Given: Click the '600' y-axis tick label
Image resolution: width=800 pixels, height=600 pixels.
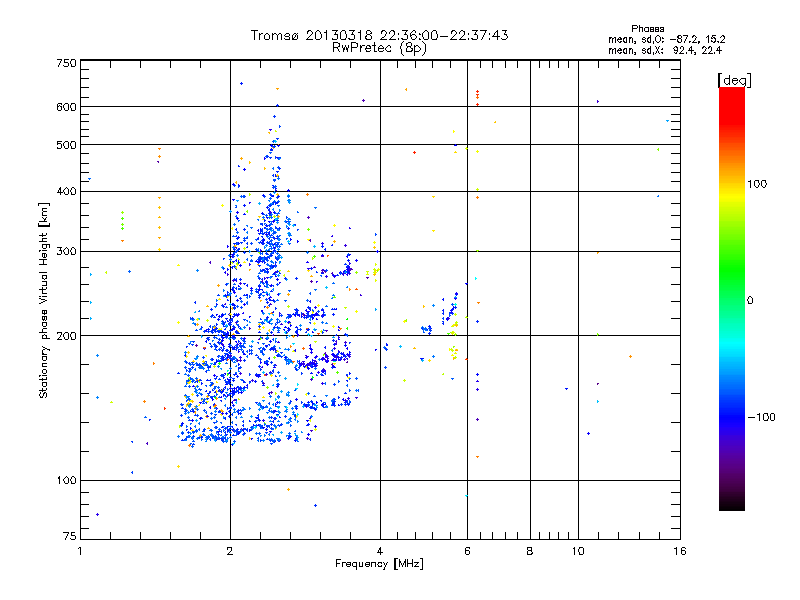Looking at the screenshot, I should (66, 107).
